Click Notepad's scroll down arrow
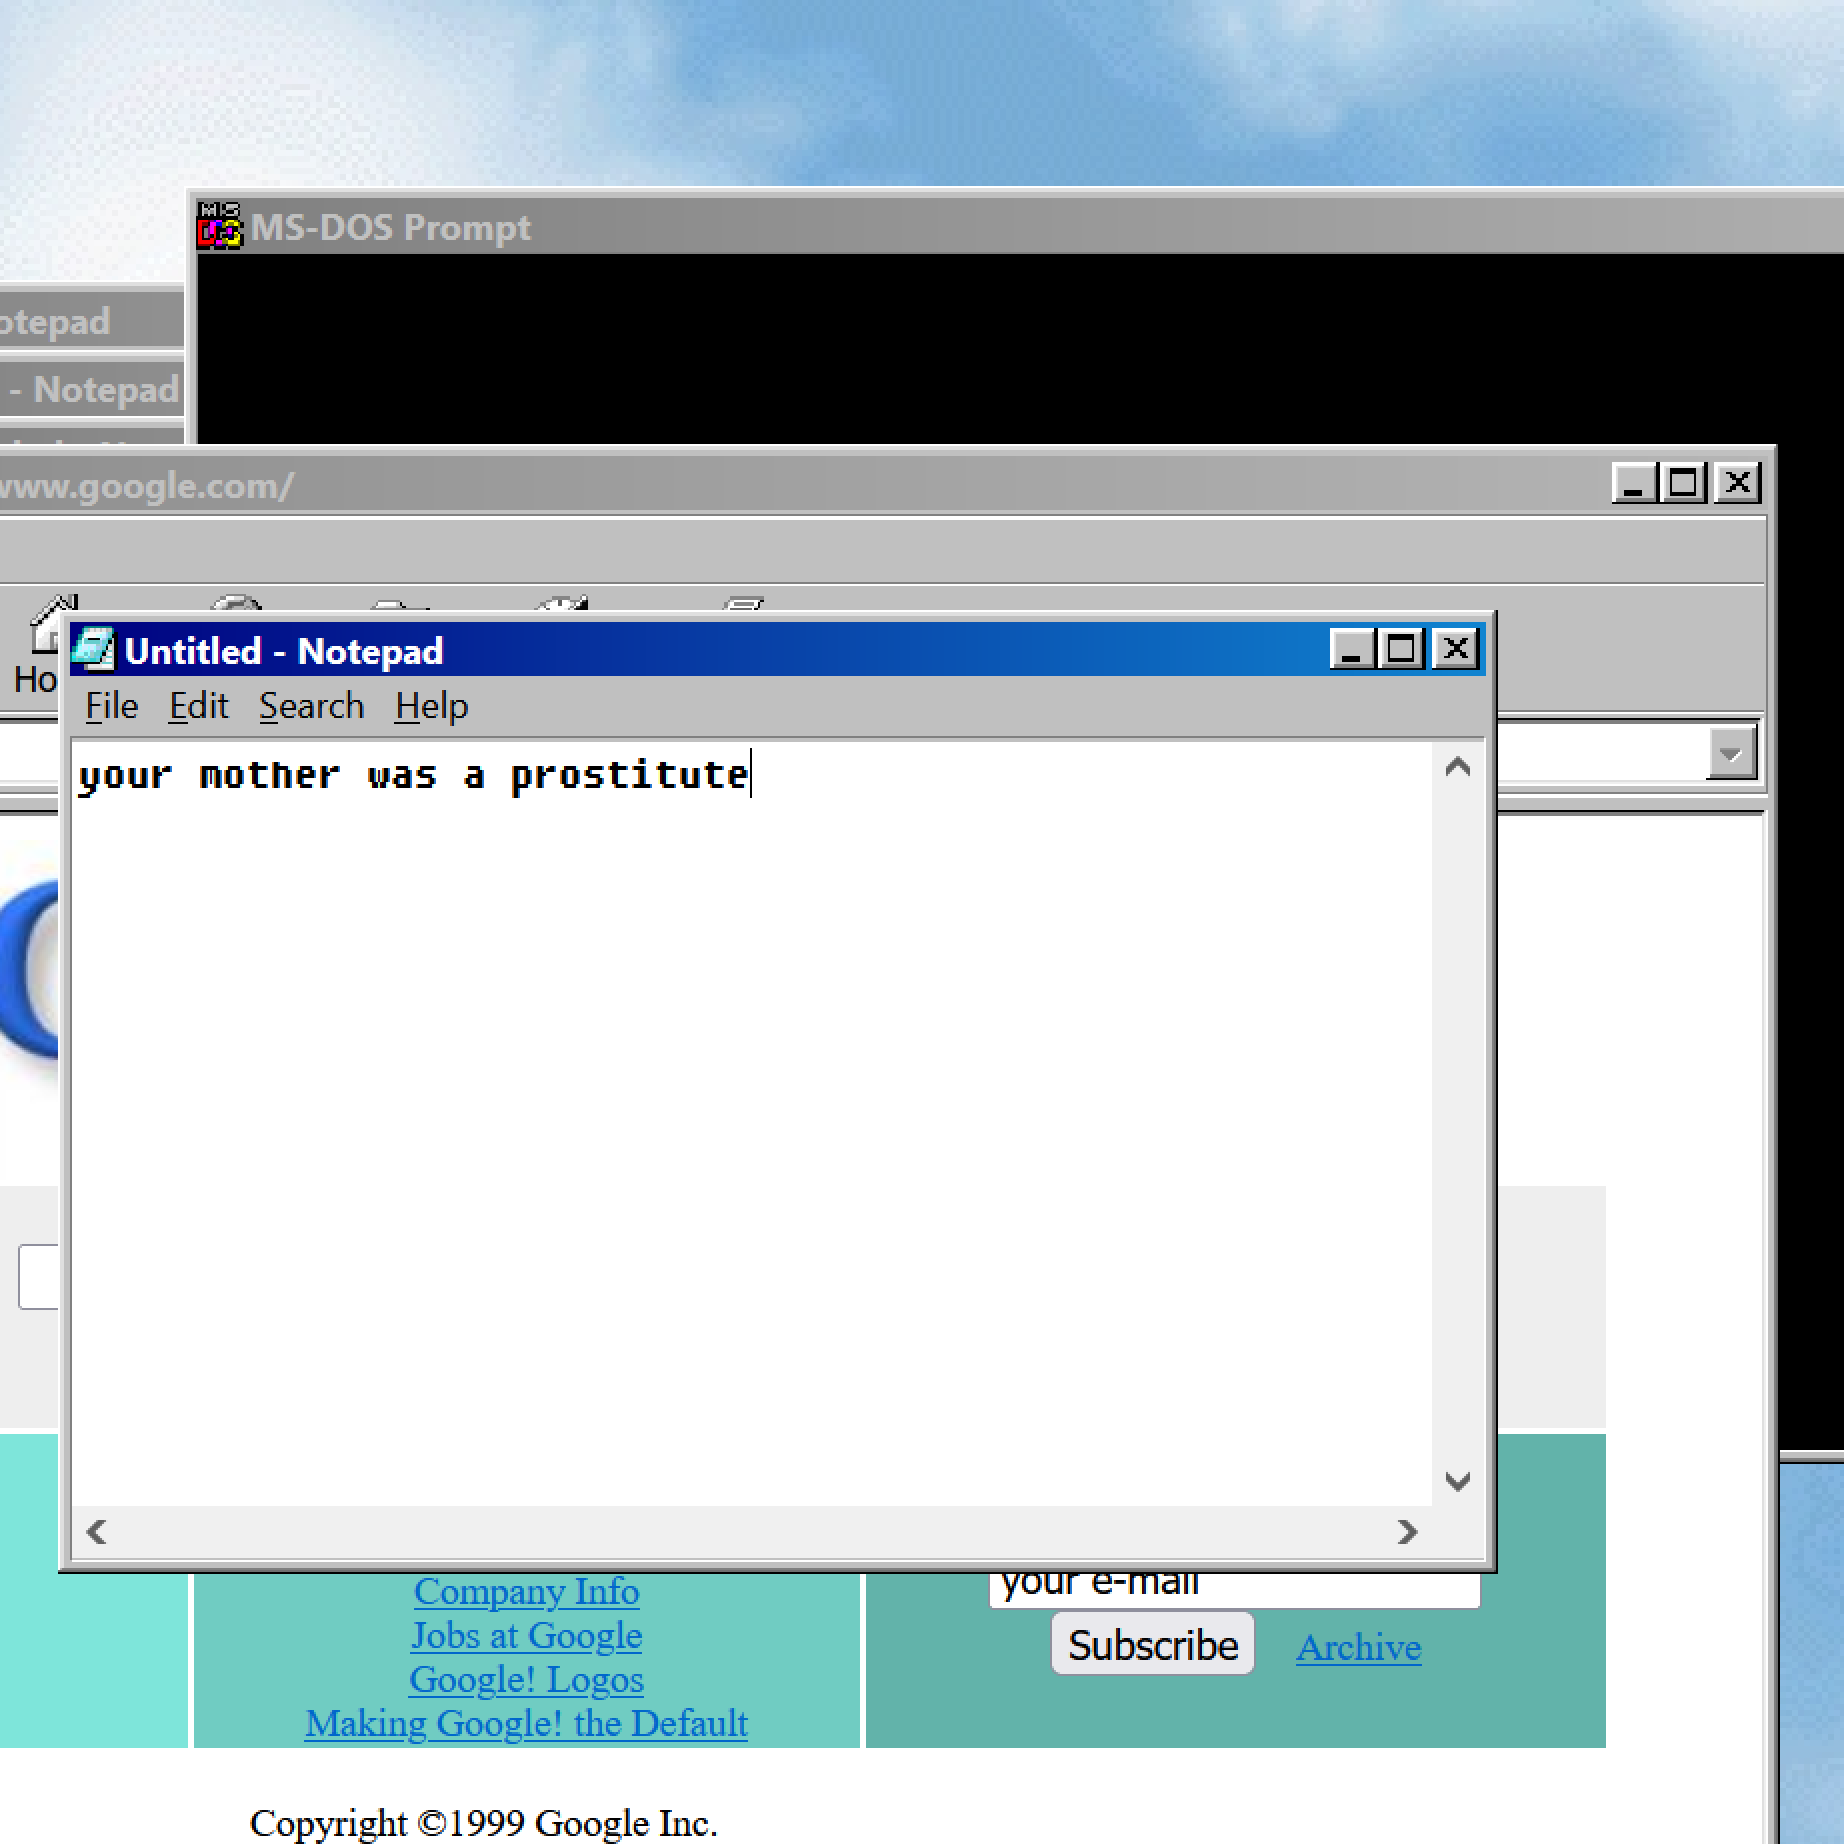 point(1457,1481)
